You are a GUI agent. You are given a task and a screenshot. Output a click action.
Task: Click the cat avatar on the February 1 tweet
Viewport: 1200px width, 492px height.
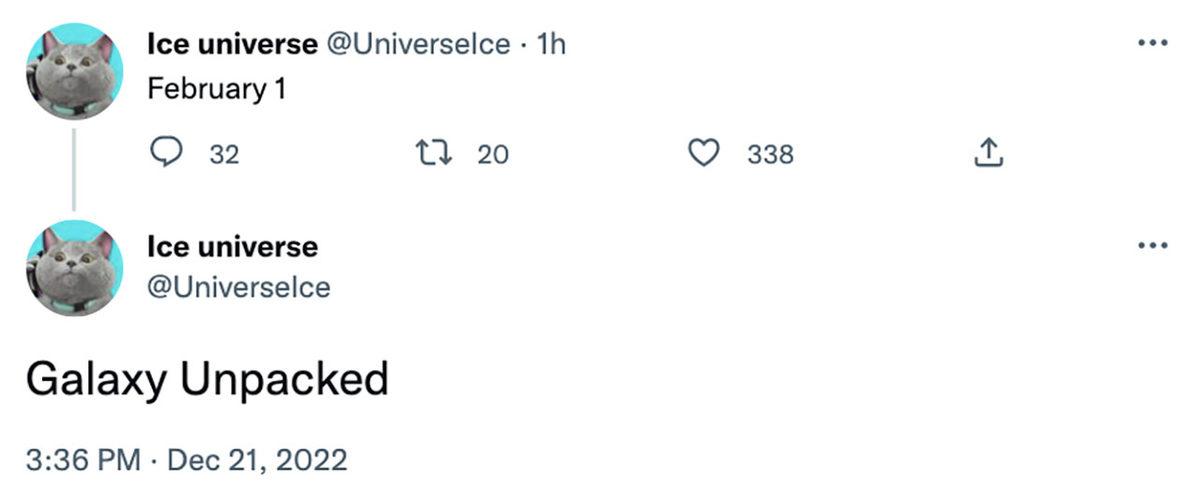pos(73,72)
